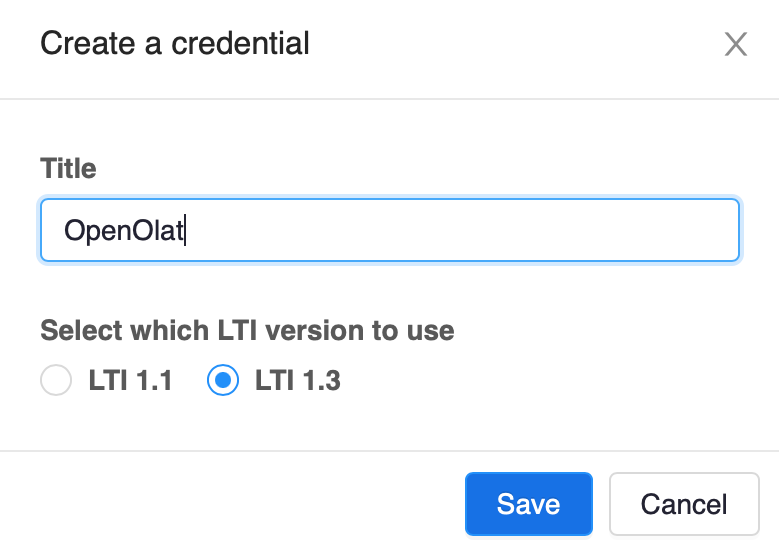The height and width of the screenshot is (546, 779).
Task: Click the 'Create a credential' heading
Action: coord(175,44)
